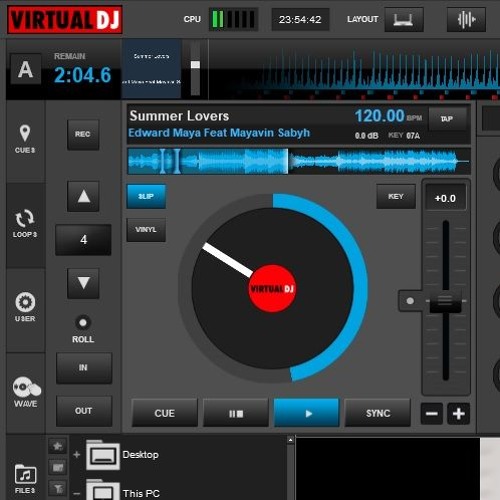Click the artist name Edward Maya Feat
Screen dimensions: 500x500
(x=178, y=133)
